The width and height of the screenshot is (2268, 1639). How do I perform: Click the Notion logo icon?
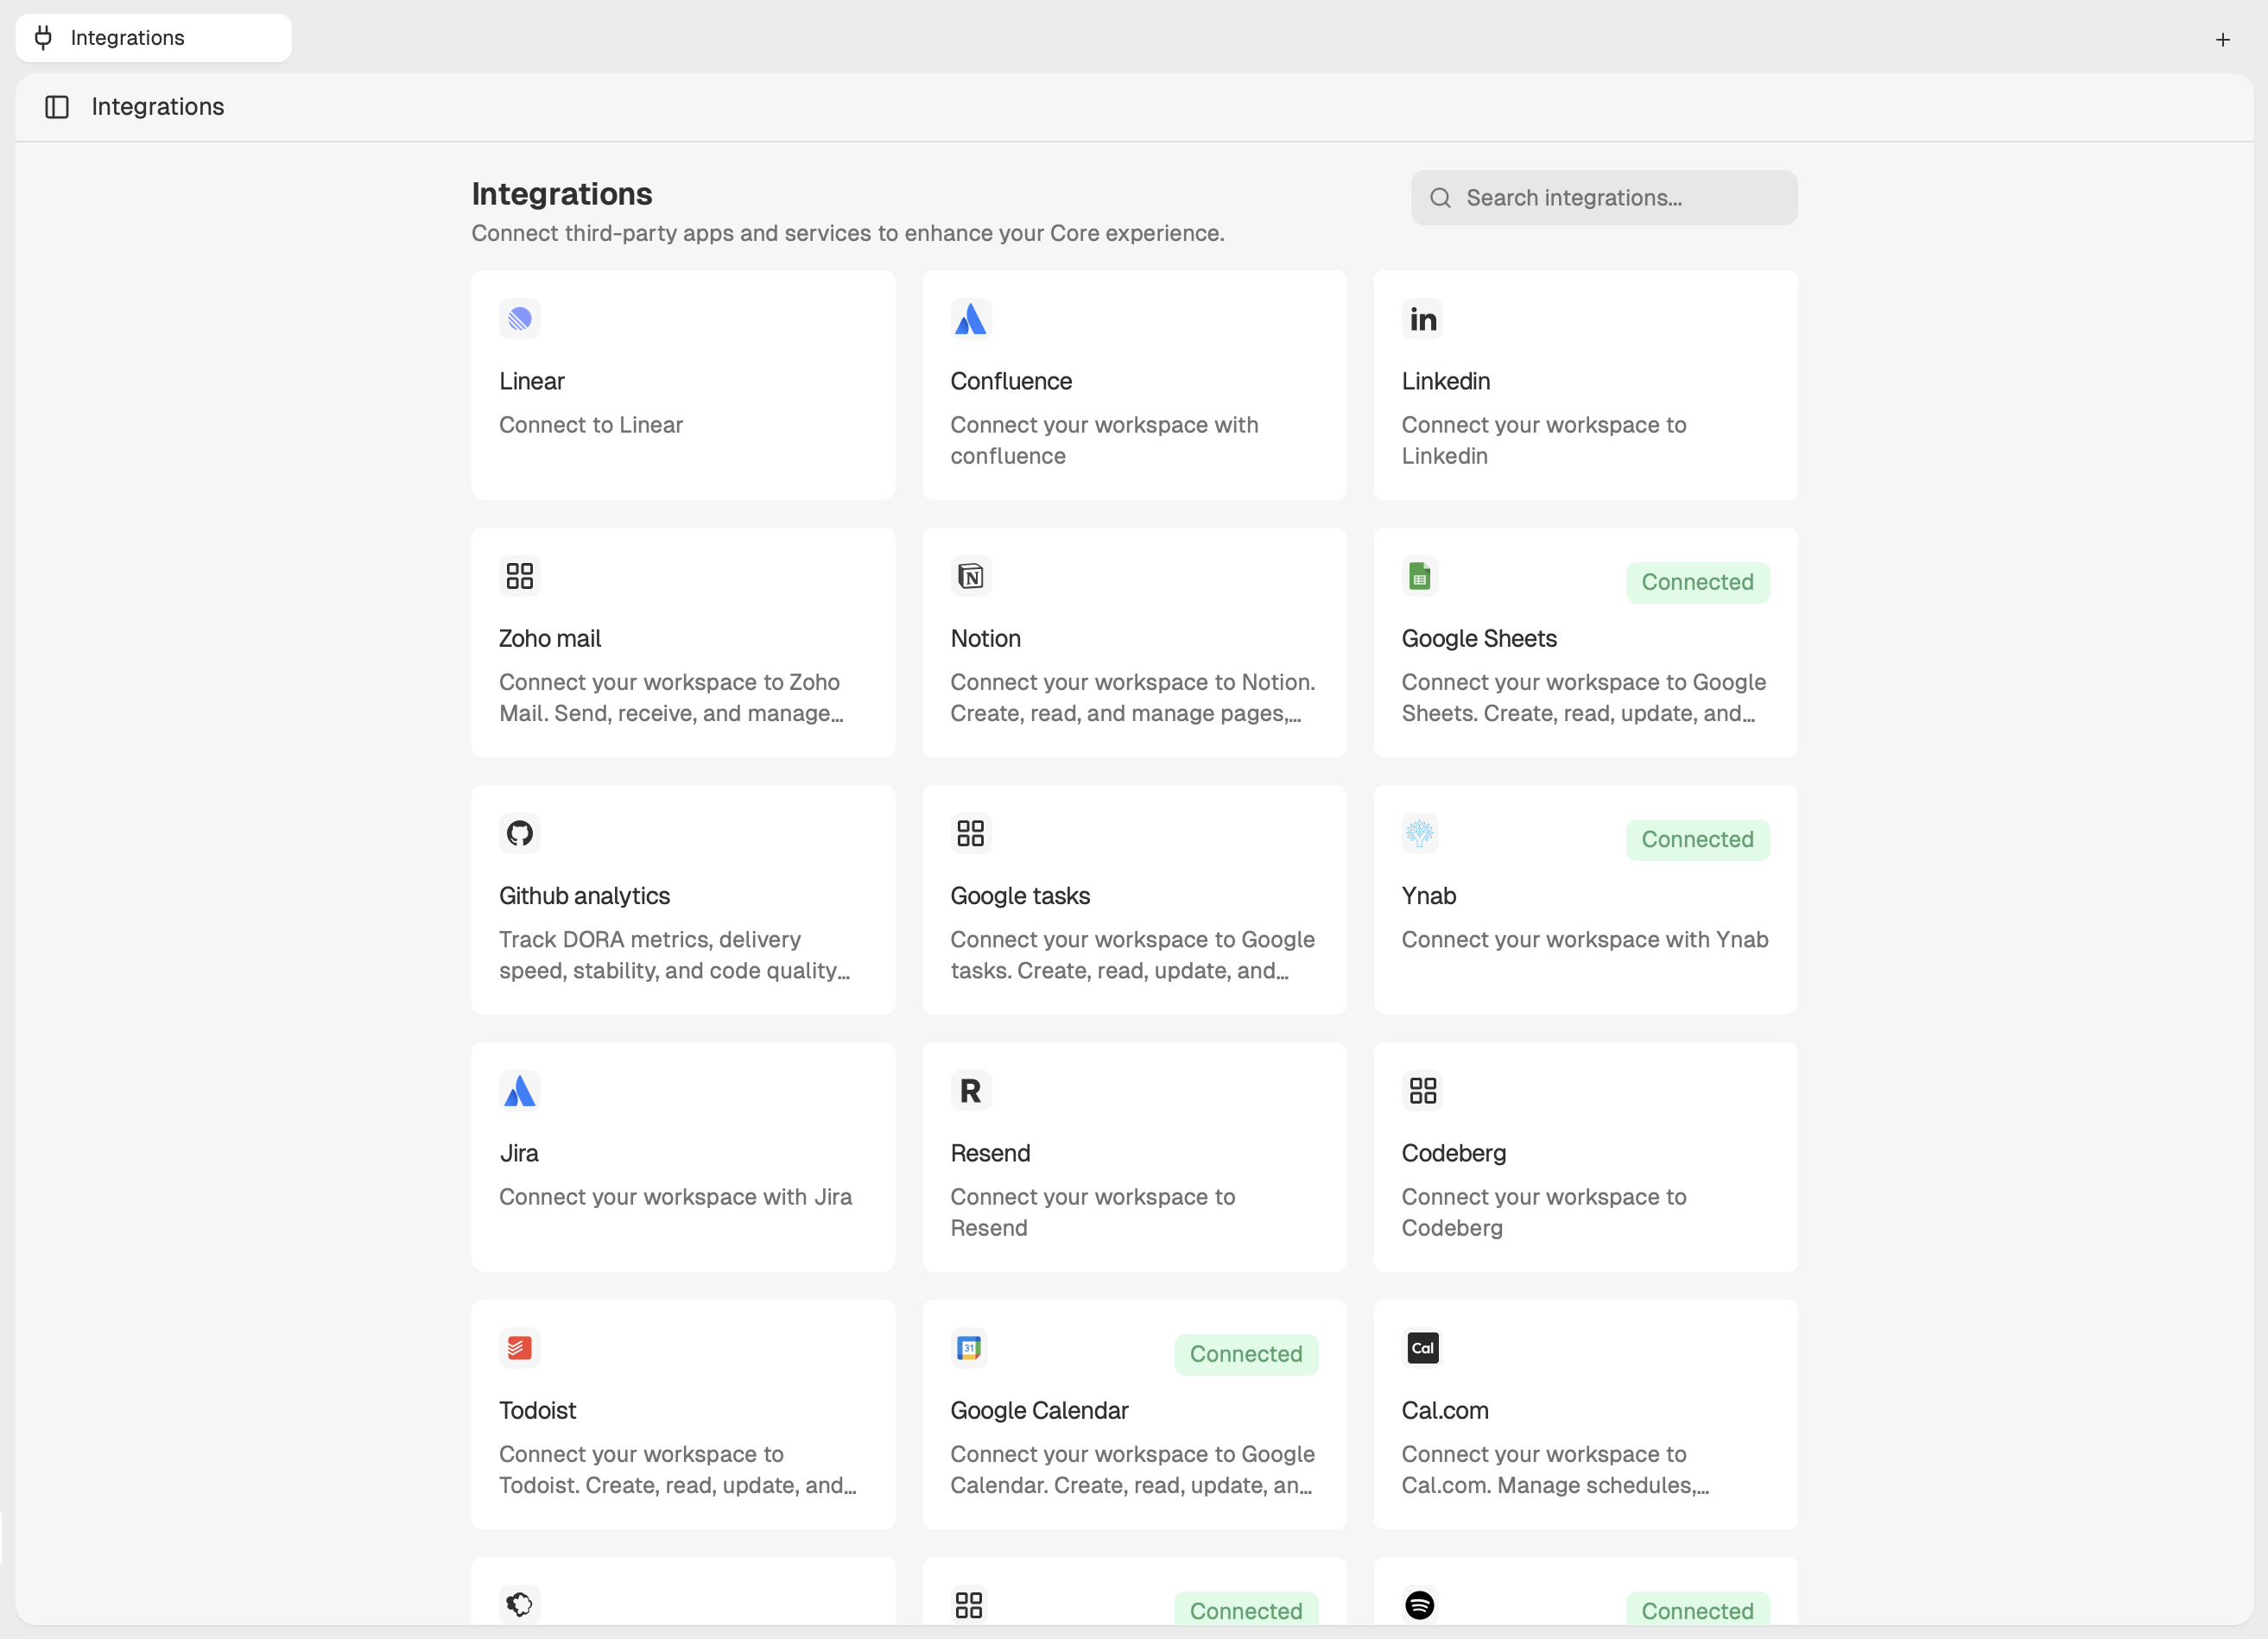(x=970, y=576)
